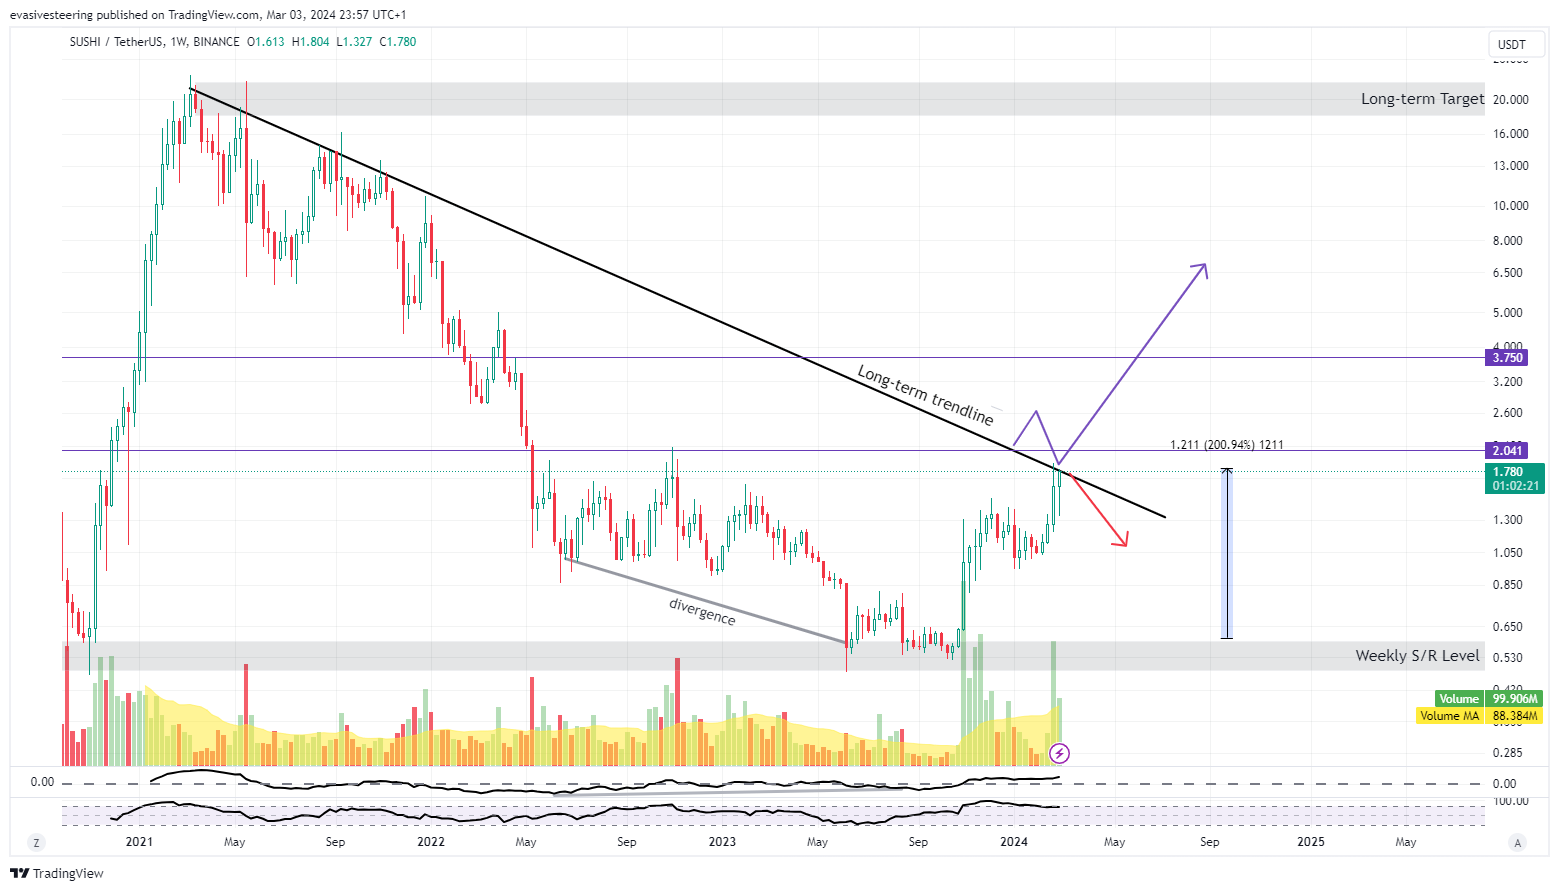Click the C1.780 close value in header

pos(398,42)
